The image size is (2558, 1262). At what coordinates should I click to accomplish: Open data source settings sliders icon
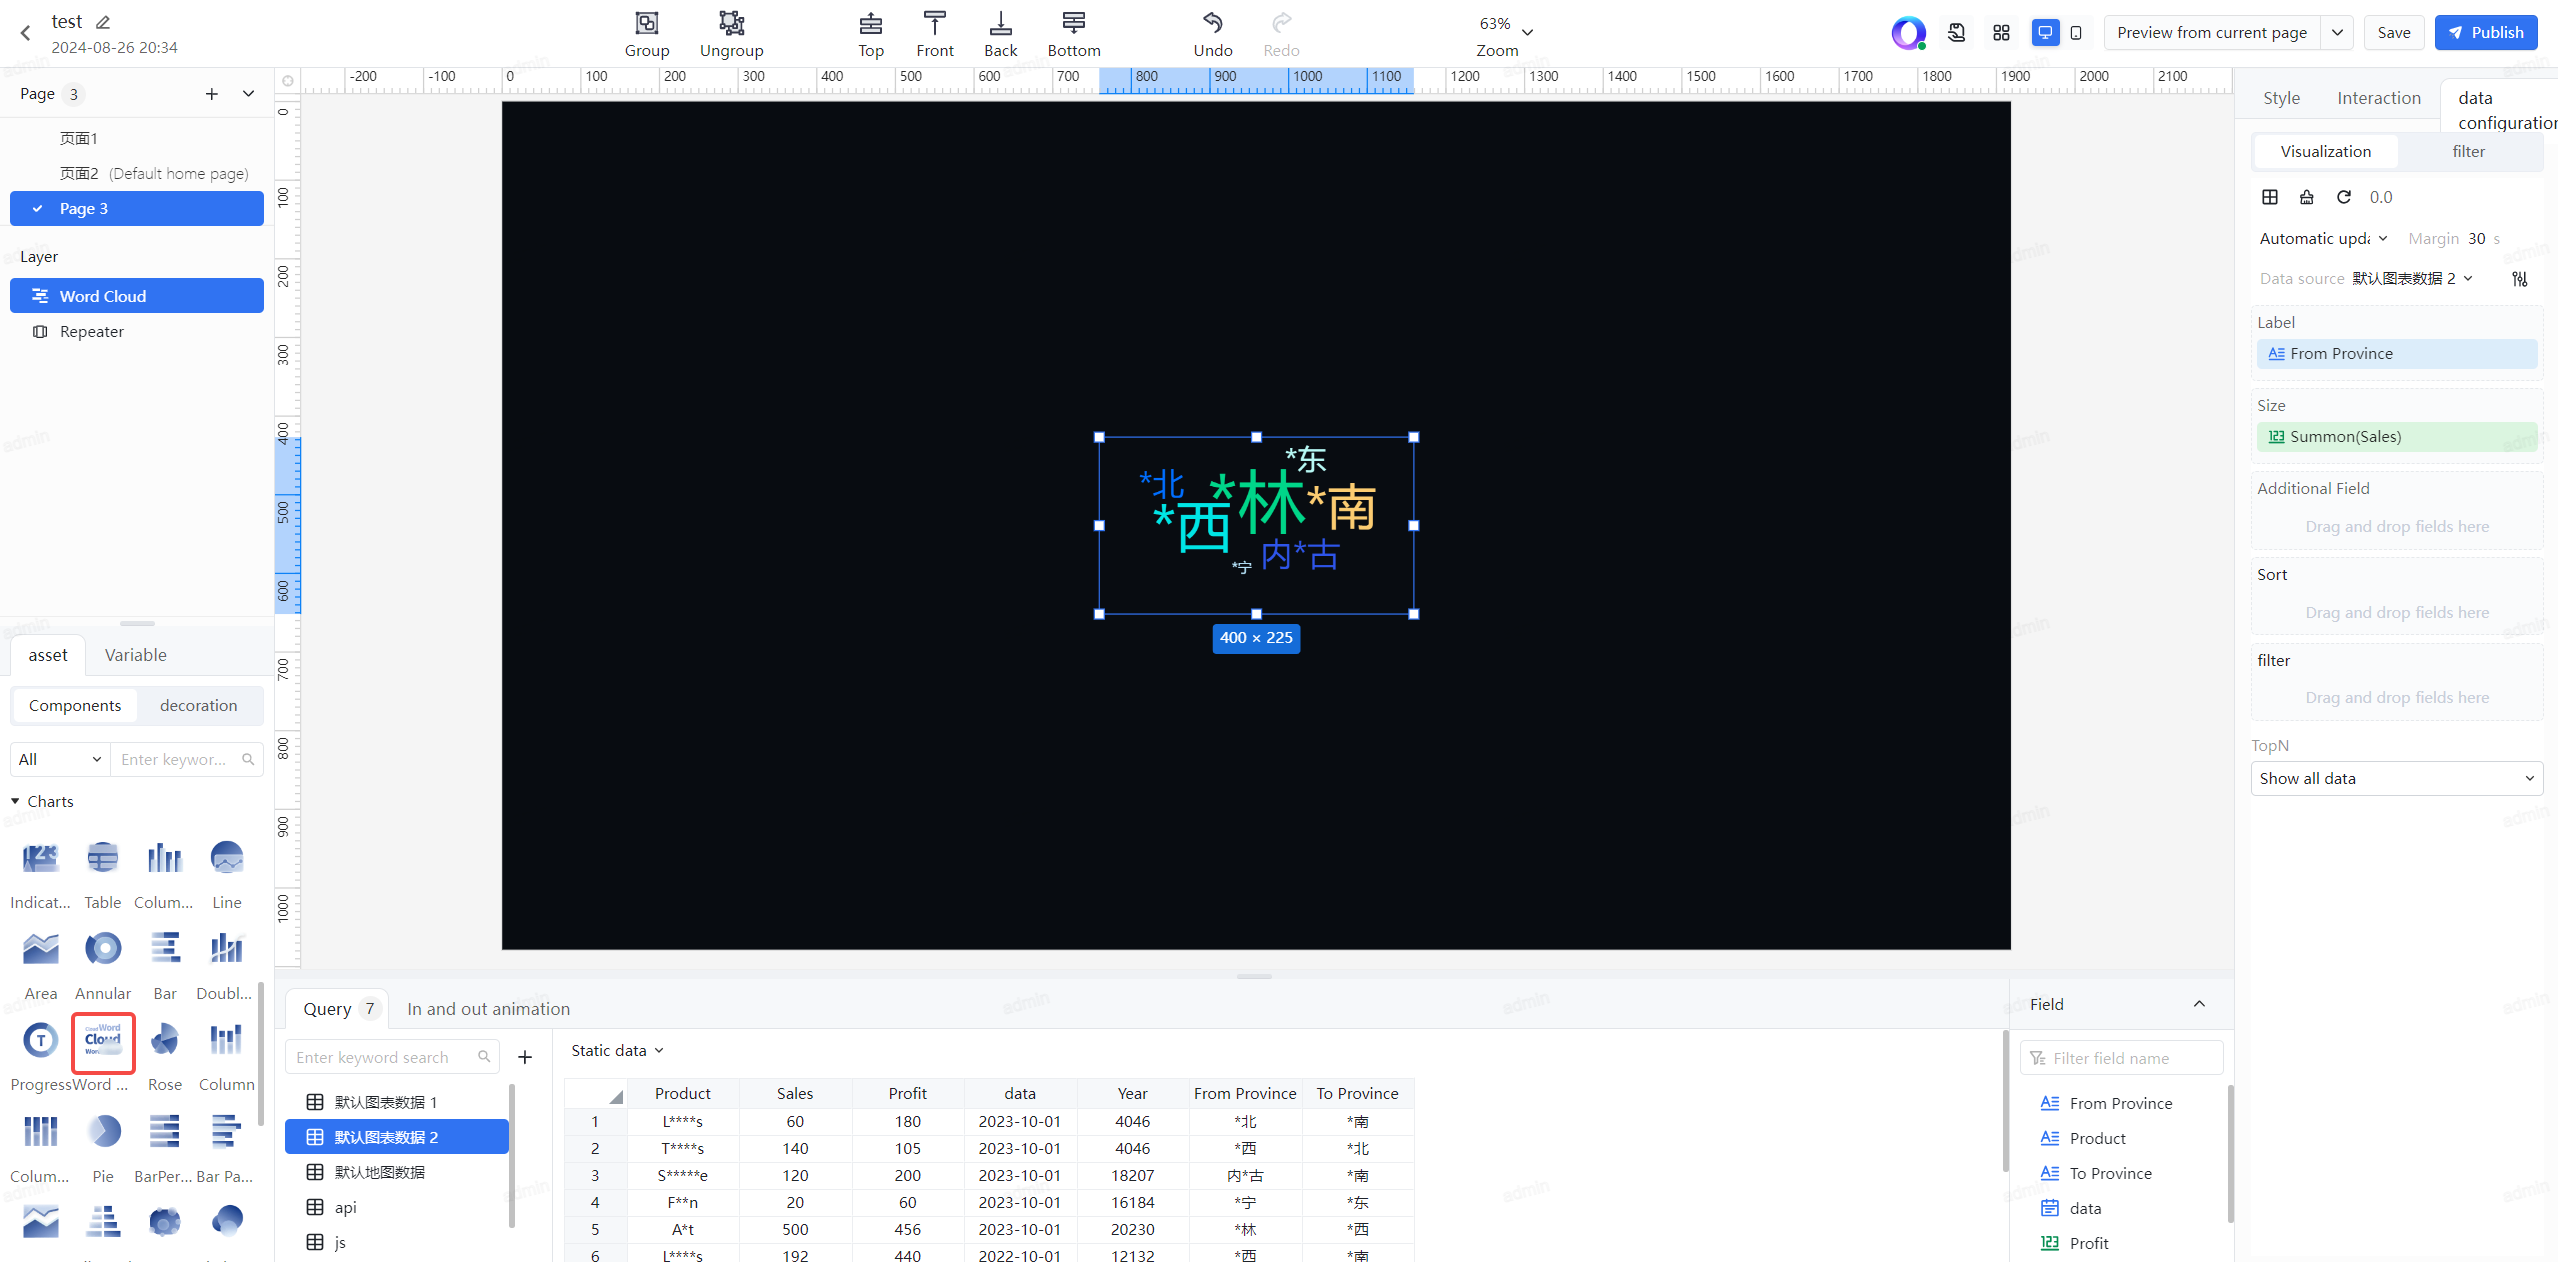tap(2519, 279)
